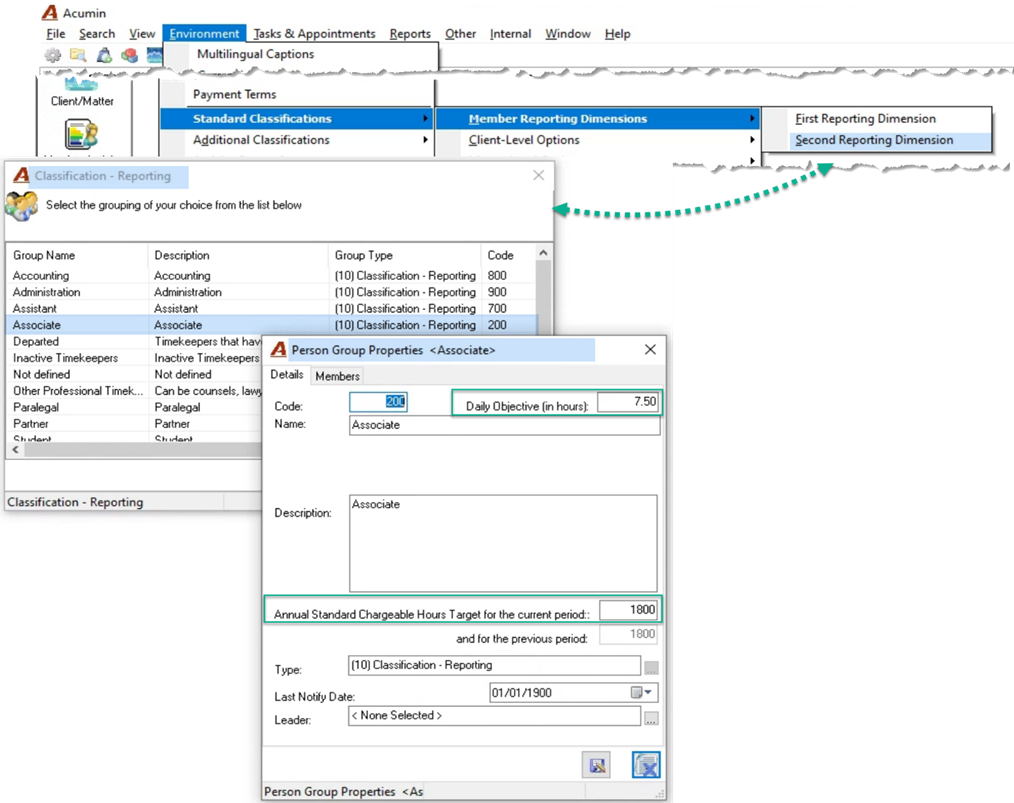This screenshot has height=803, width=1014.
Task: Select the Accounting group row
Action: 272,276
